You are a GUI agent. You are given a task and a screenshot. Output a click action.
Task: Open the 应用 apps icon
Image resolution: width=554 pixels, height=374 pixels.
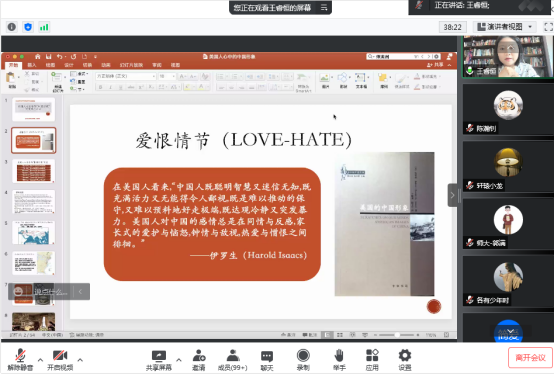372,355
